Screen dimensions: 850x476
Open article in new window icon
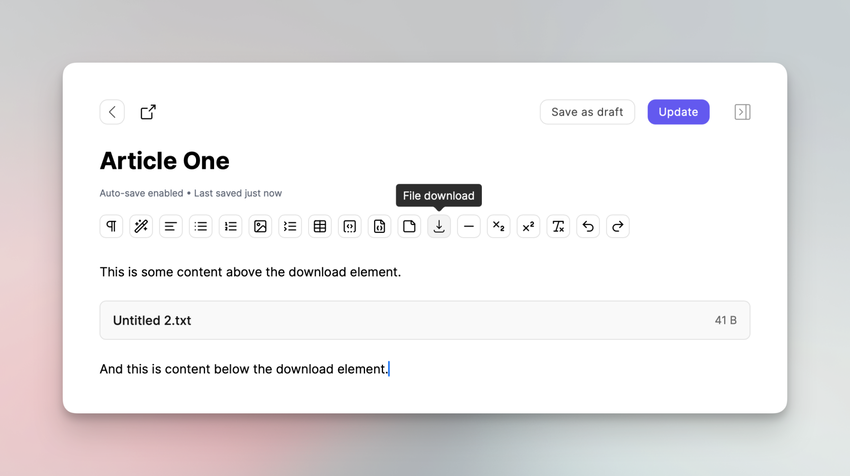tap(148, 112)
